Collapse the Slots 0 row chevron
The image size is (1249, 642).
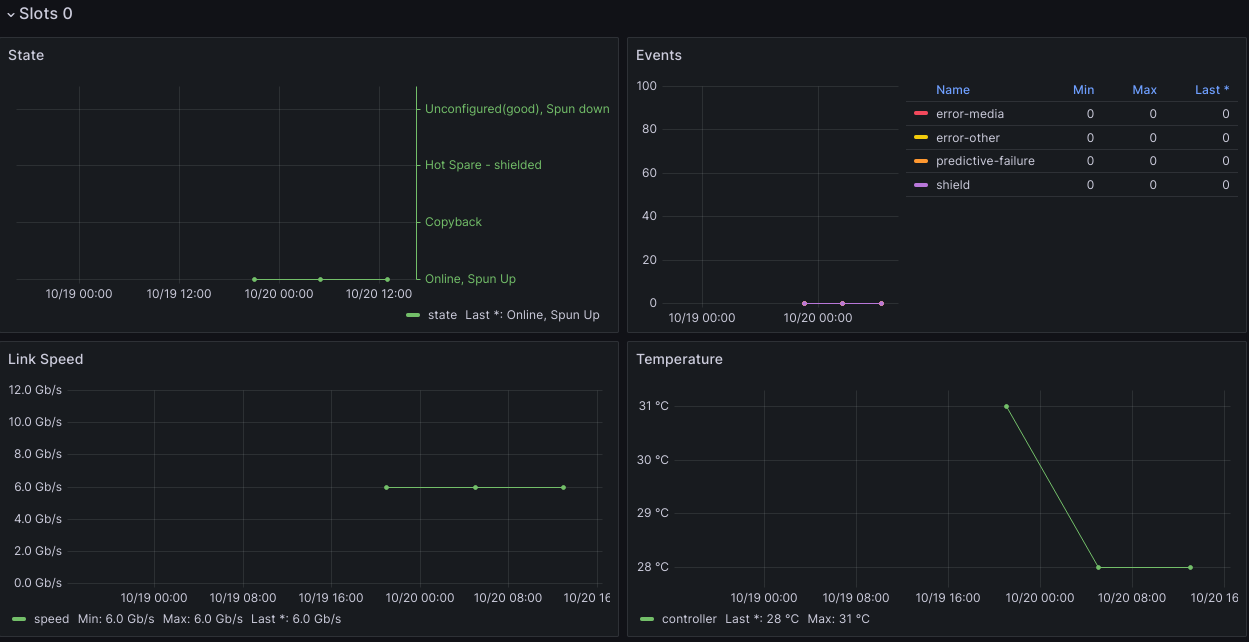tap(11, 15)
